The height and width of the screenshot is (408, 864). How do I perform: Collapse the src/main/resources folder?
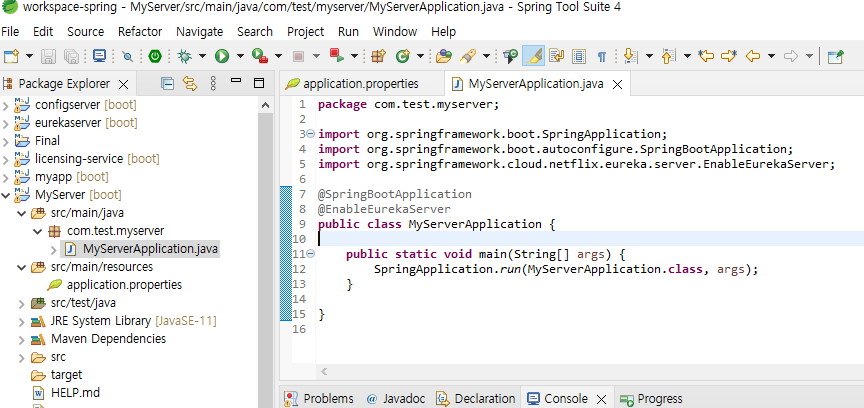(21, 267)
